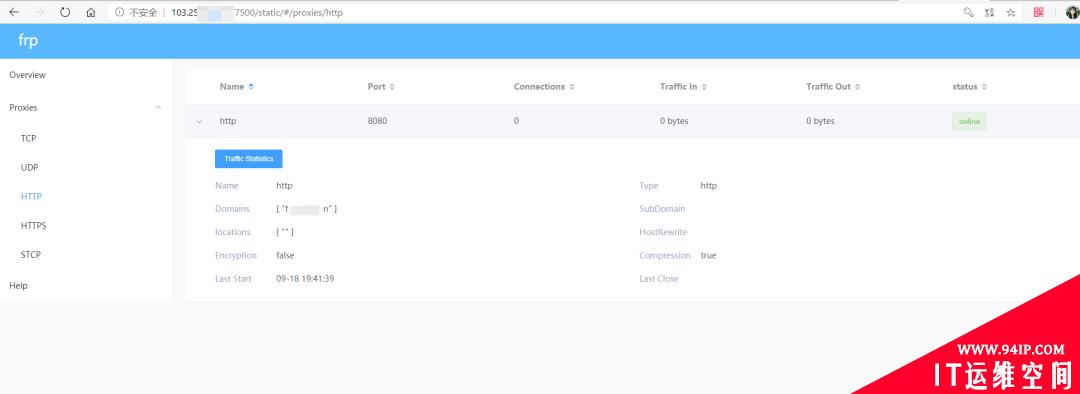Bookmark page with star icon
Image resolution: width=1080 pixels, height=394 pixels.
[x=1010, y=12]
